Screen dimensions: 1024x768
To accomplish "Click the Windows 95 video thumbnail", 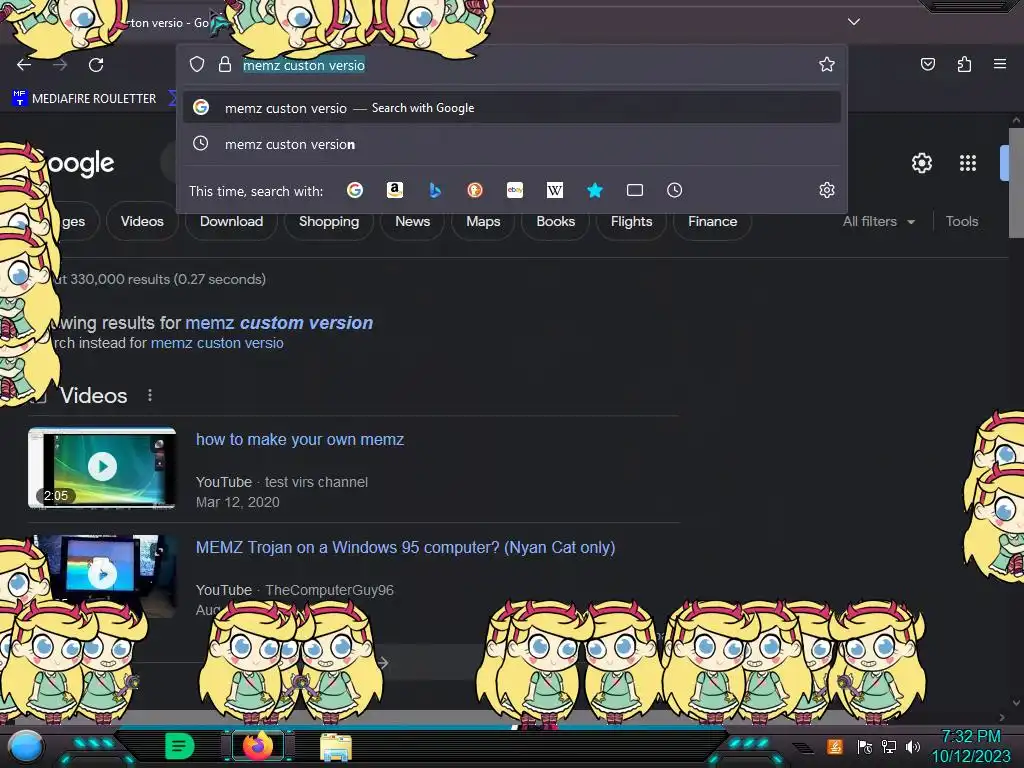I will tap(102, 575).
